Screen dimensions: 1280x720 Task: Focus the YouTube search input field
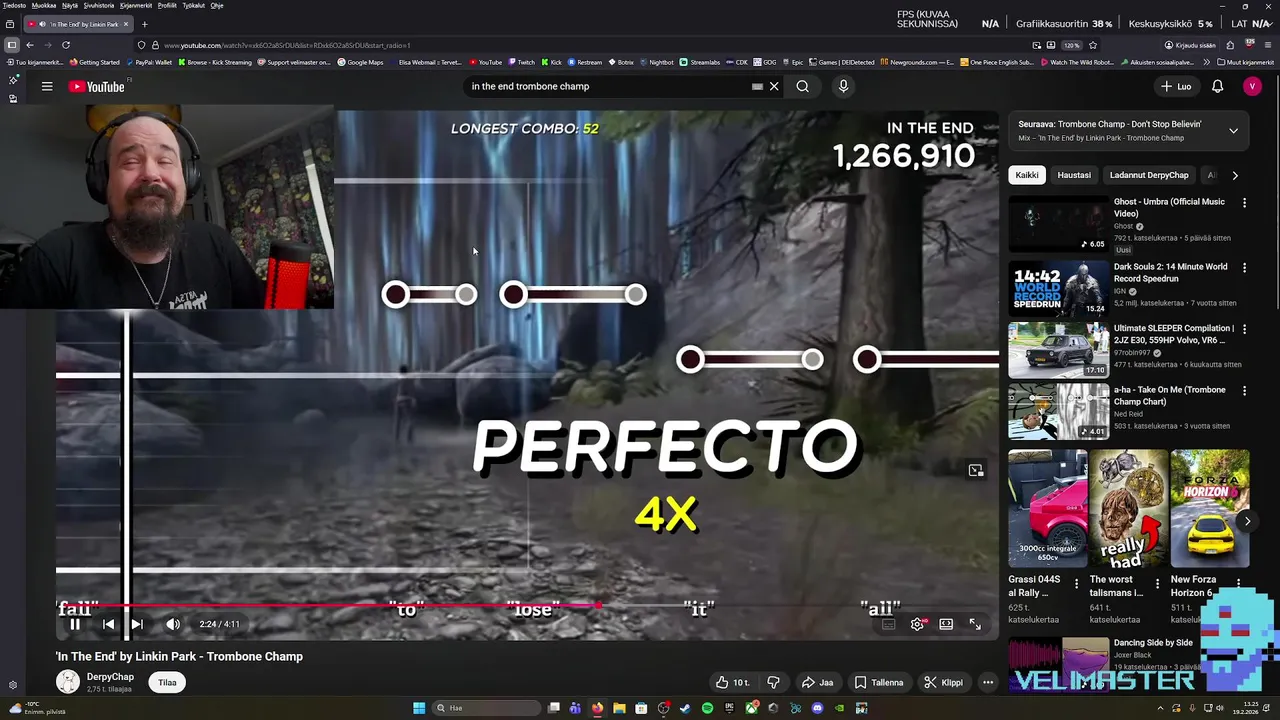click(x=610, y=87)
